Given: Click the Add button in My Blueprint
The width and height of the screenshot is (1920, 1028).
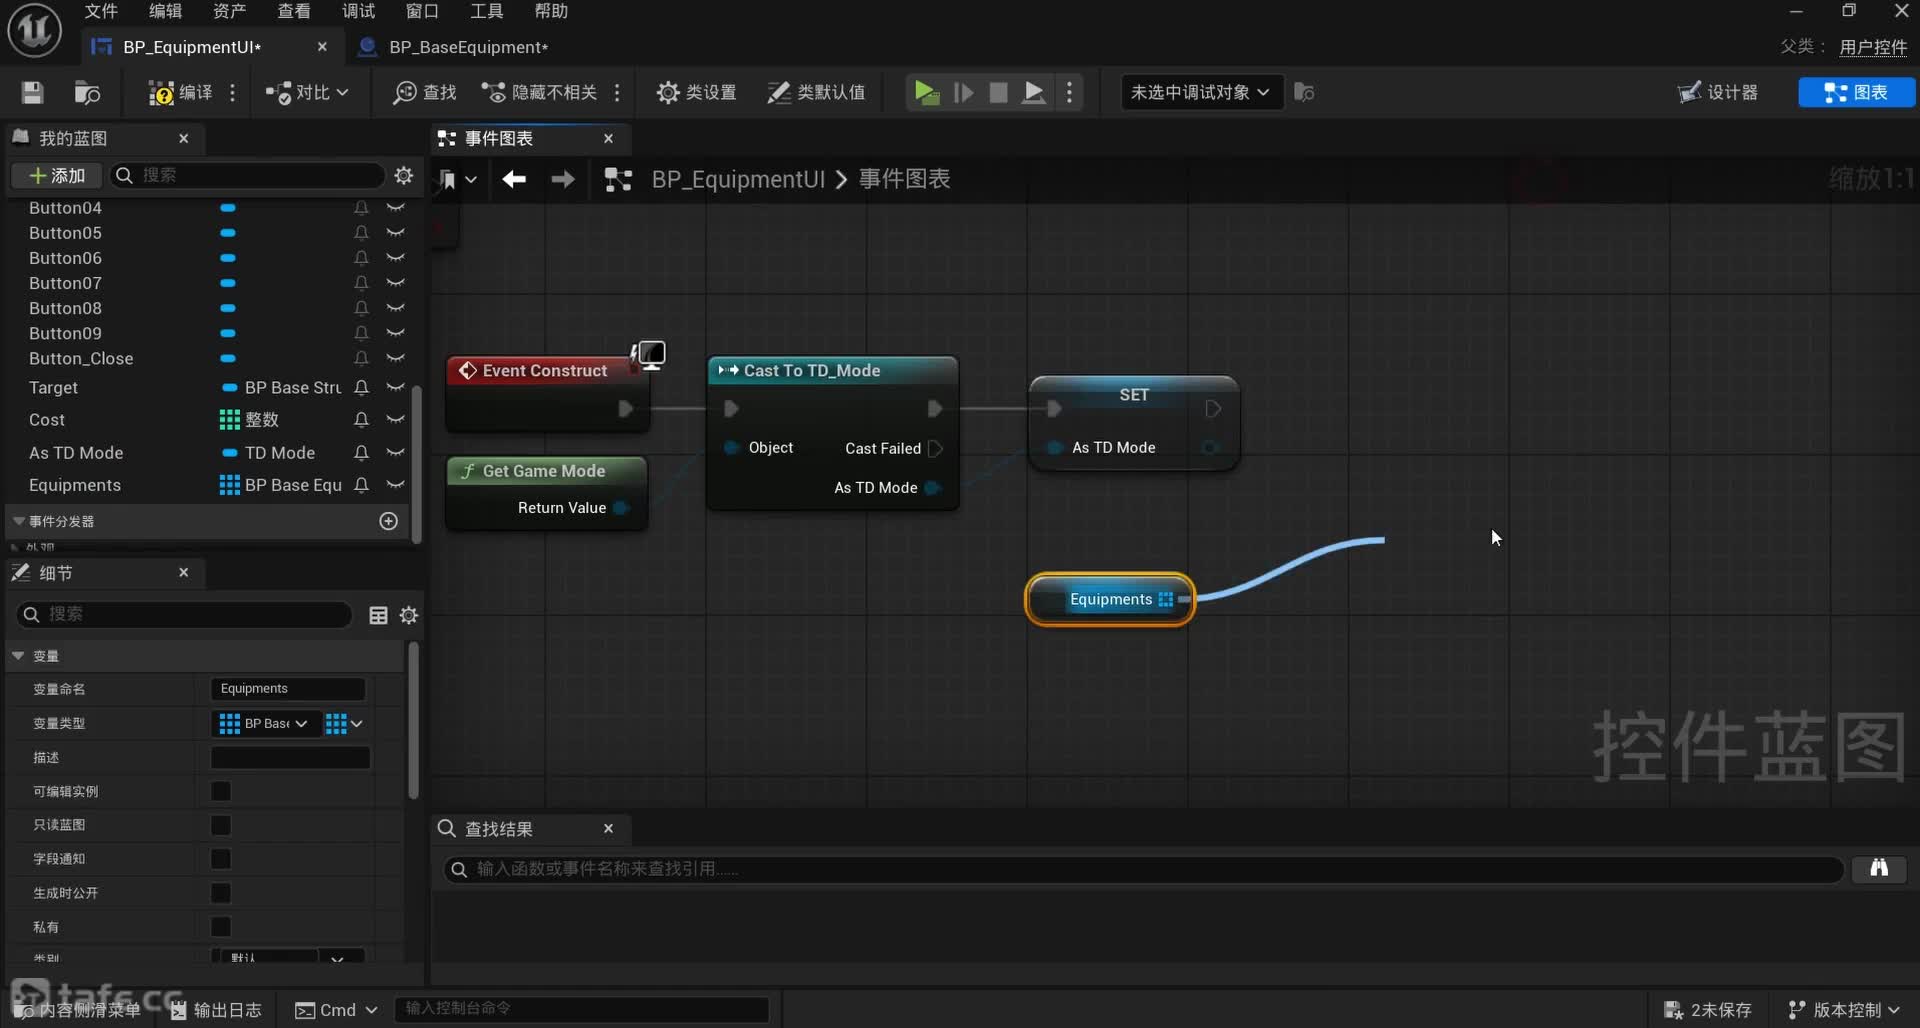Looking at the screenshot, I should [57, 176].
